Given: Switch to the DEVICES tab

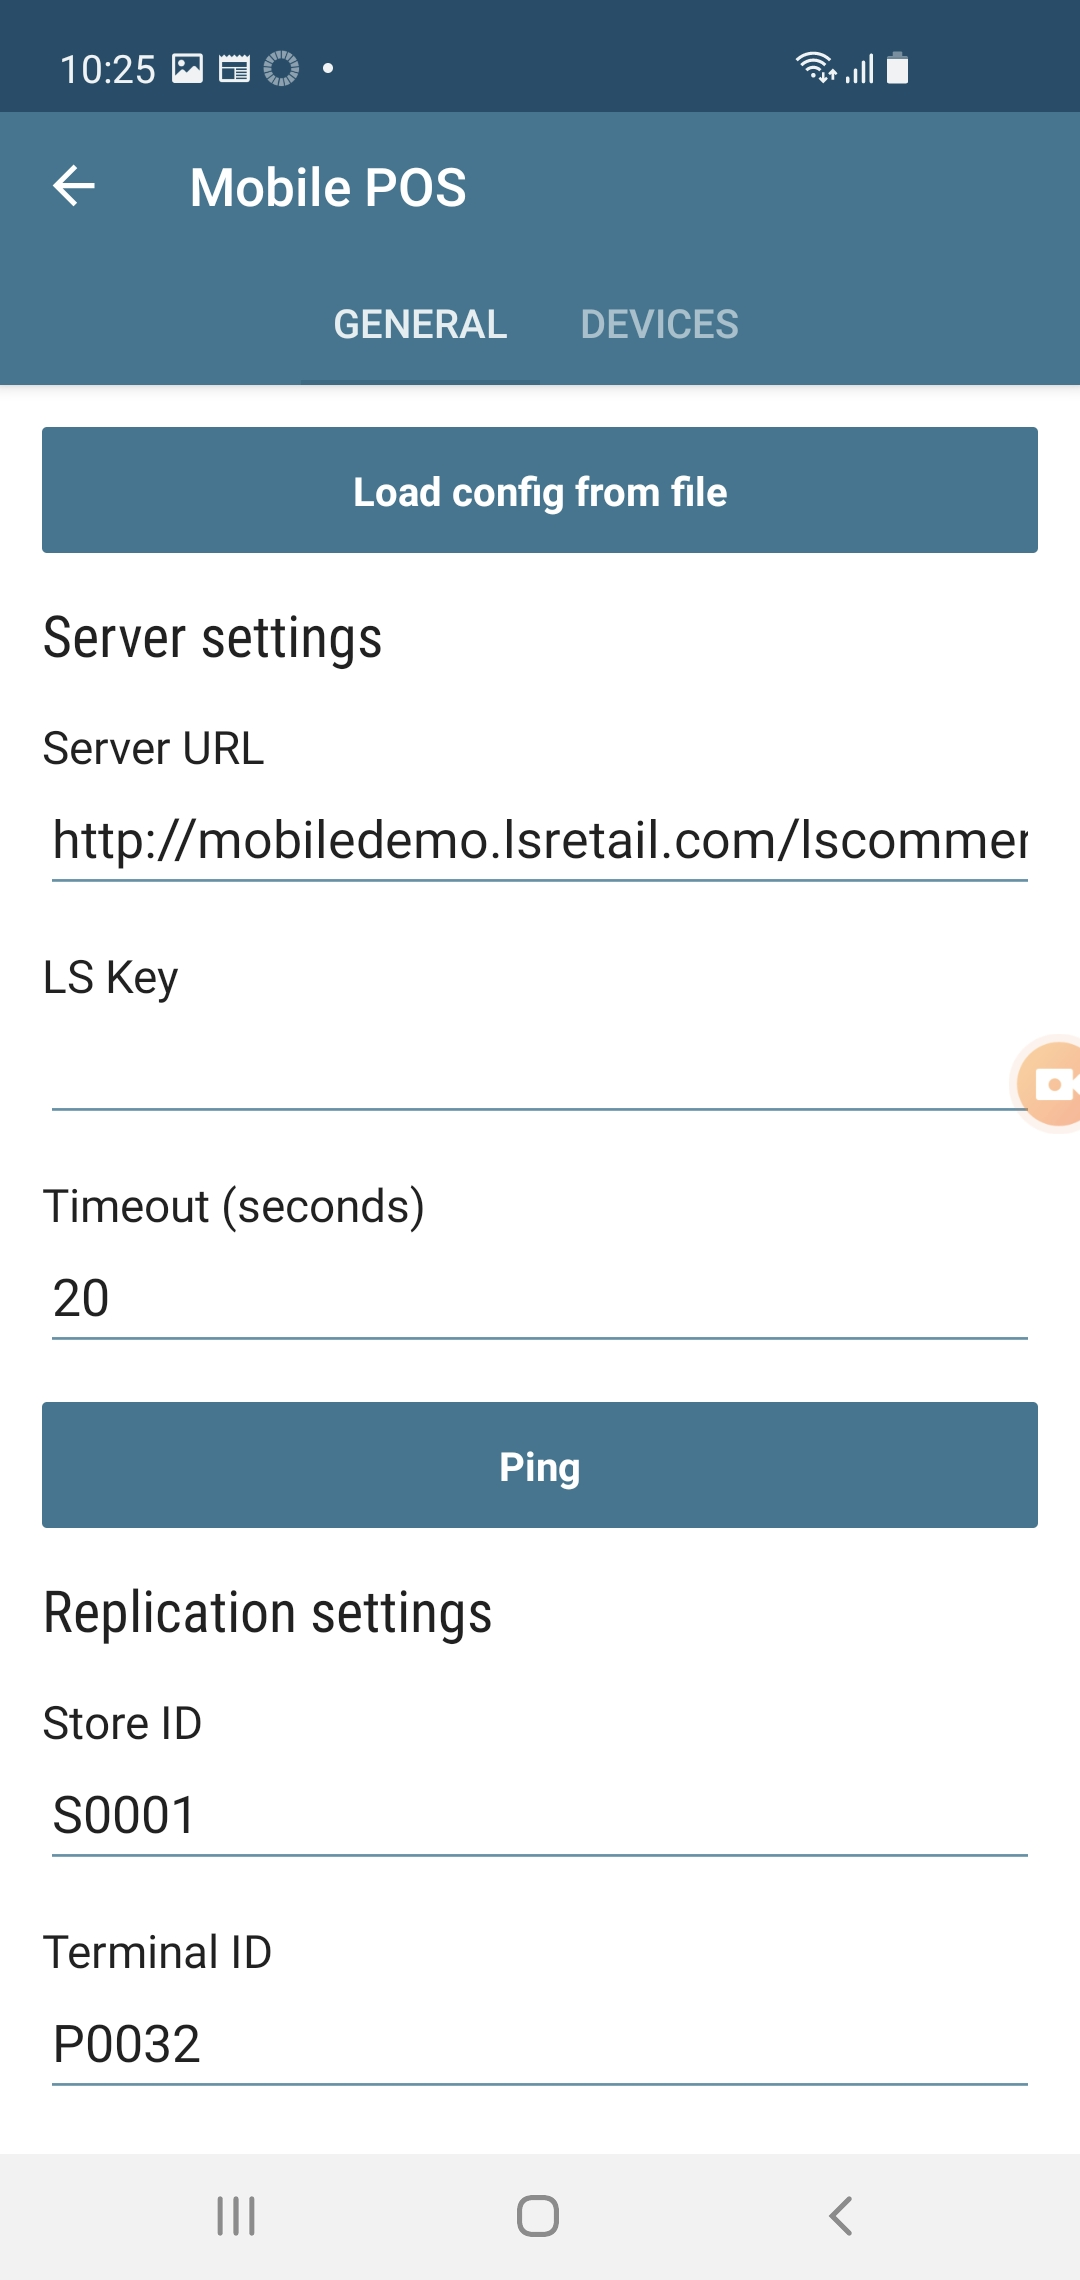Looking at the screenshot, I should click(659, 325).
